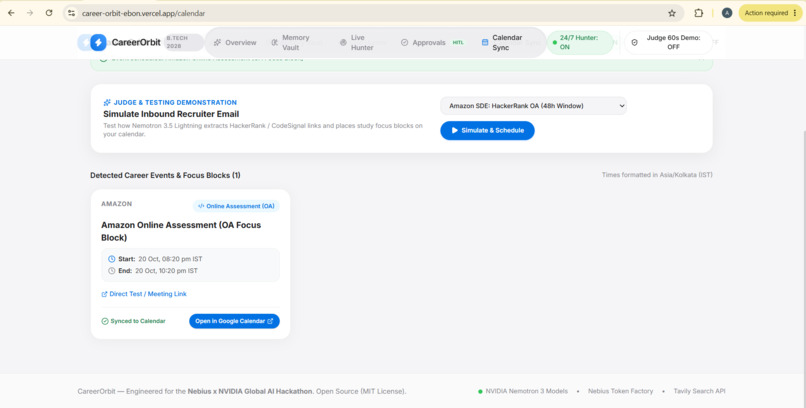Image resolution: width=806 pixels, height=408 pixels.
Task: Follow the Direct Test / Meeting Link
Action: coord(144,294)
